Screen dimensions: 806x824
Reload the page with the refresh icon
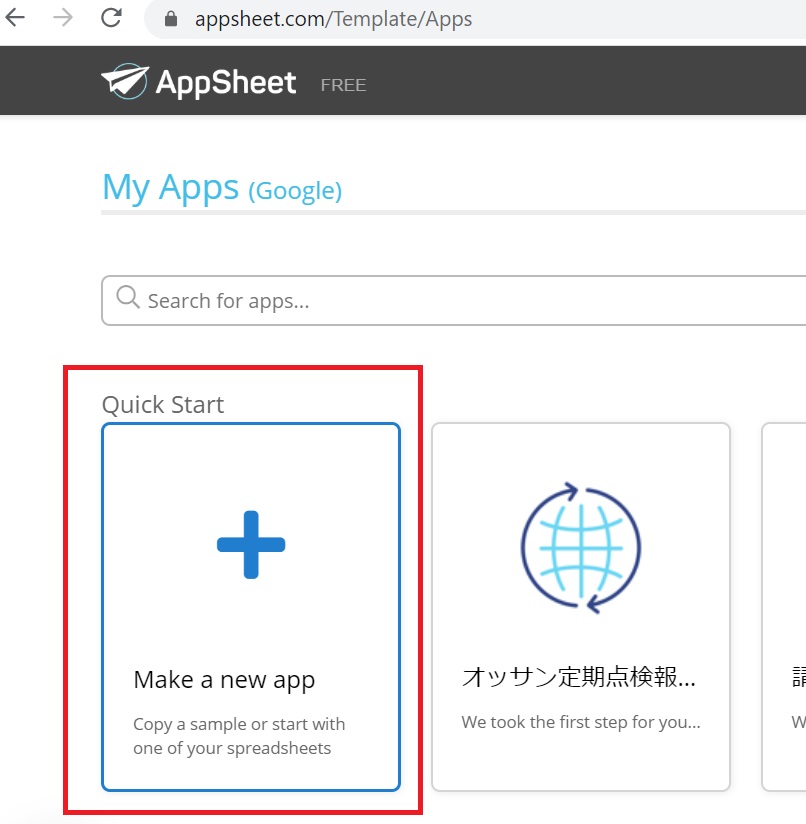coord(111,18)
